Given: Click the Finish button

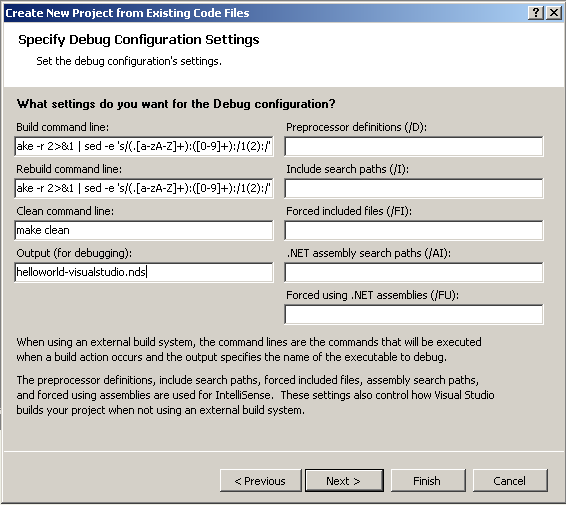Looking at the screenshot, I should point(428,480).
